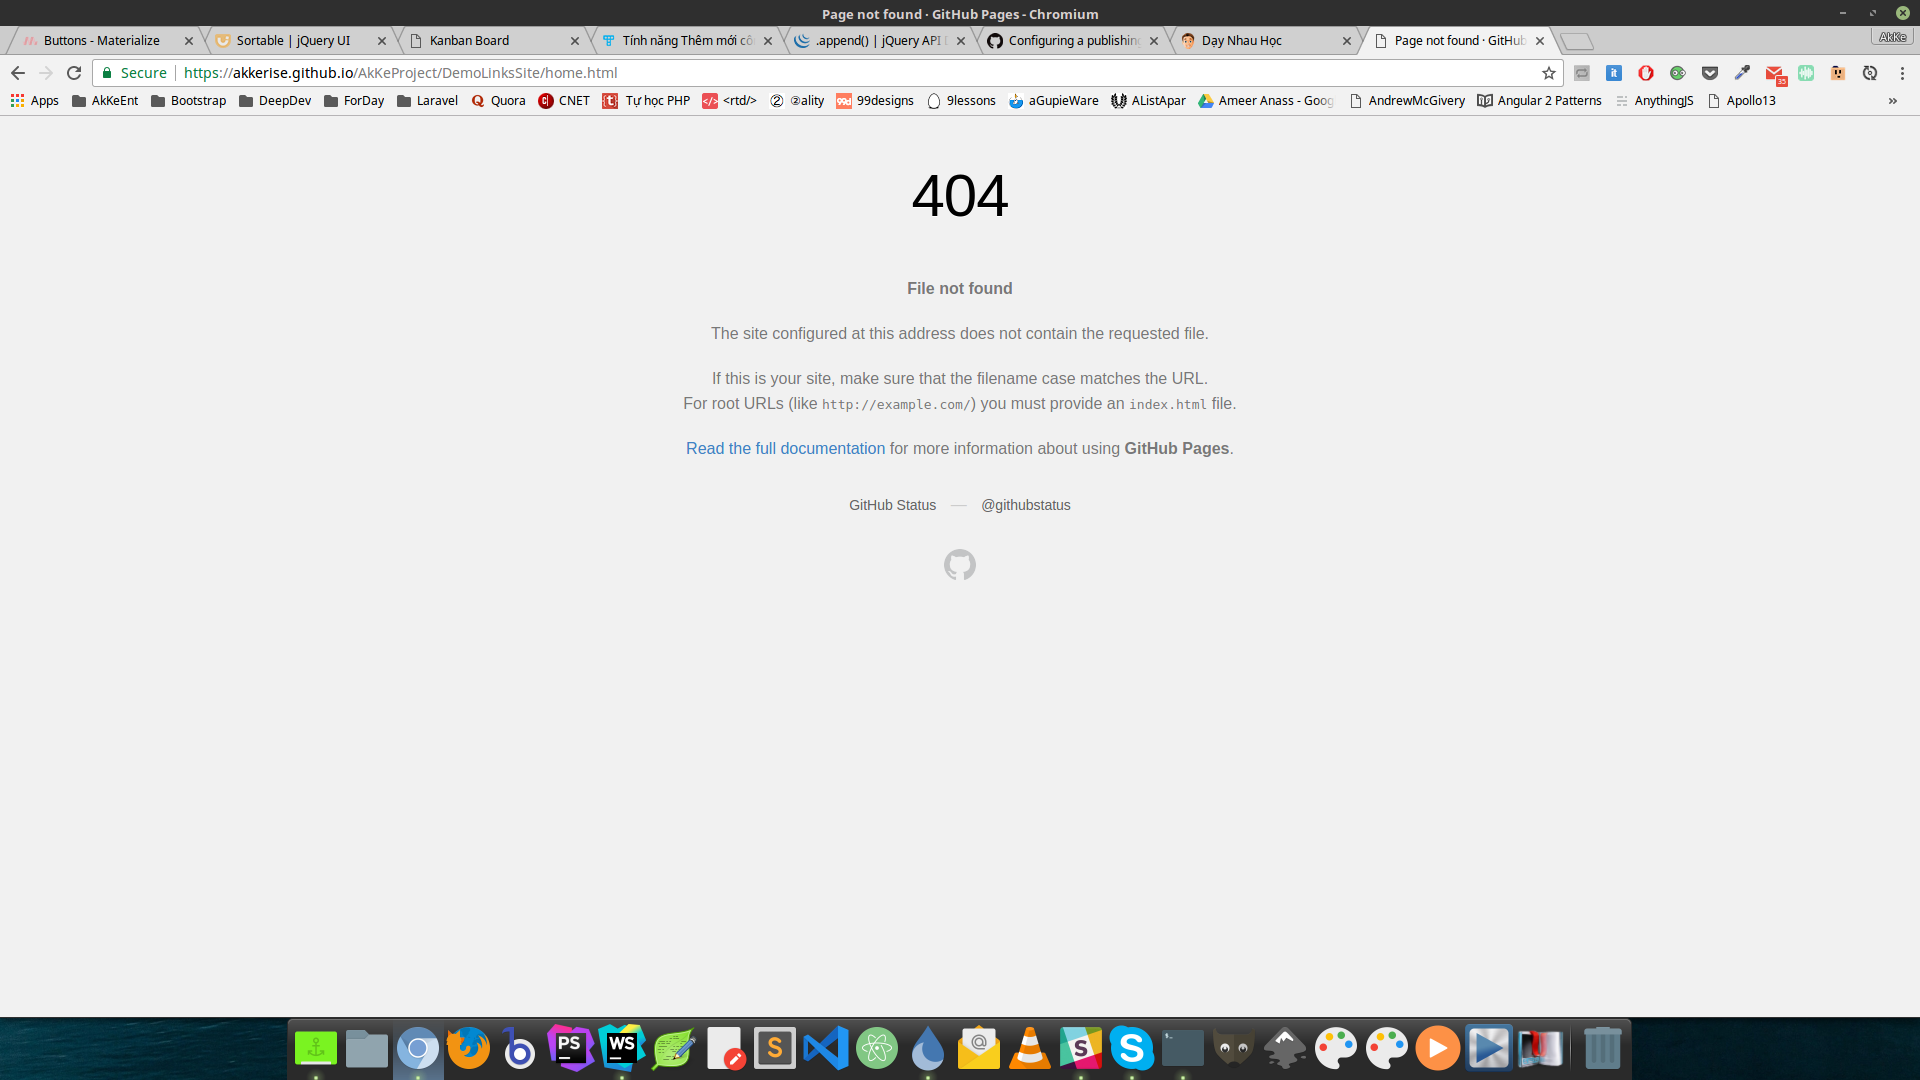The height and width of the screenshot is (1080, 1920).
Task: Click the color picker eyedropper extension
Action: coord(1742,73)
